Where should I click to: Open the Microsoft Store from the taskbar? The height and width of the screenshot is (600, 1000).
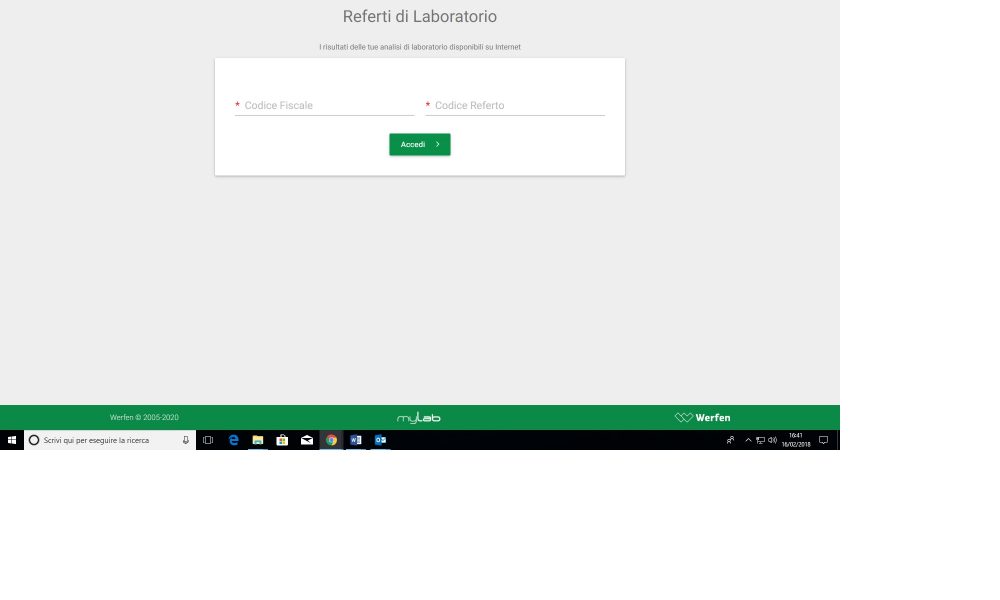(x=282, y=440)
